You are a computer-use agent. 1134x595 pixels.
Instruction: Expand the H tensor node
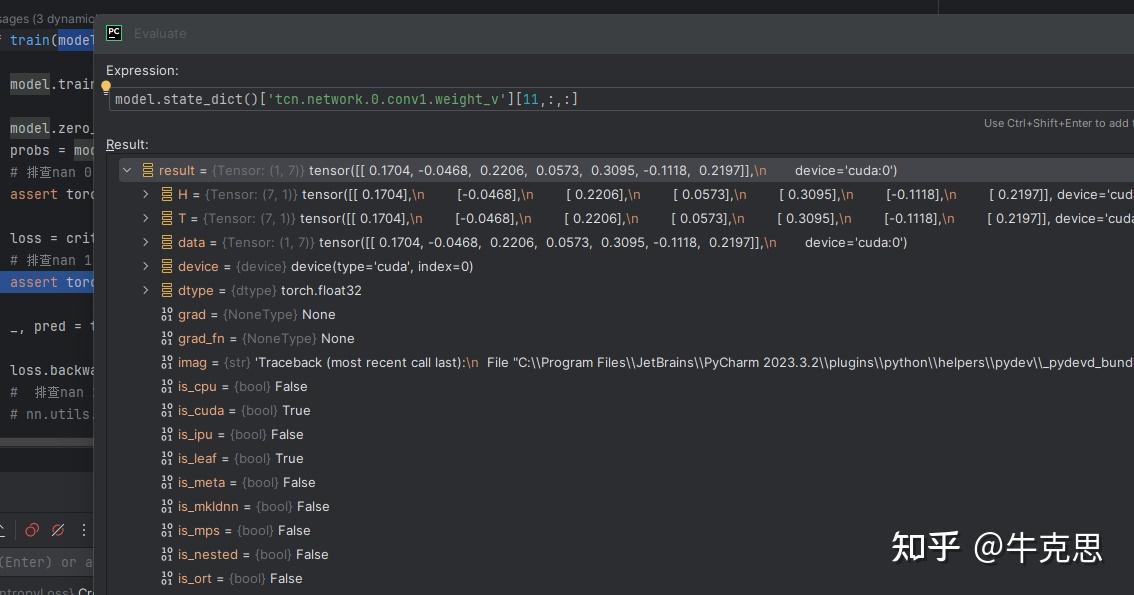pos(146,194)
